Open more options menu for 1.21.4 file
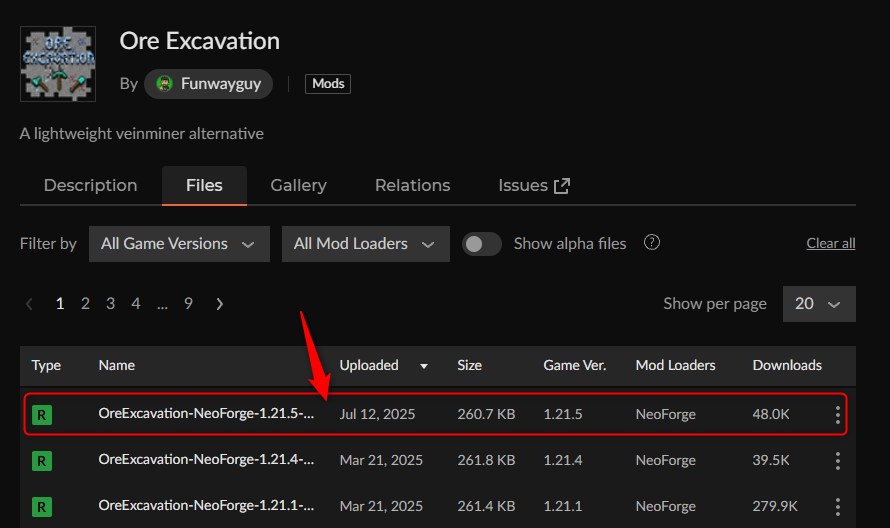Screen dimensions: 890x528 point(838,460)
